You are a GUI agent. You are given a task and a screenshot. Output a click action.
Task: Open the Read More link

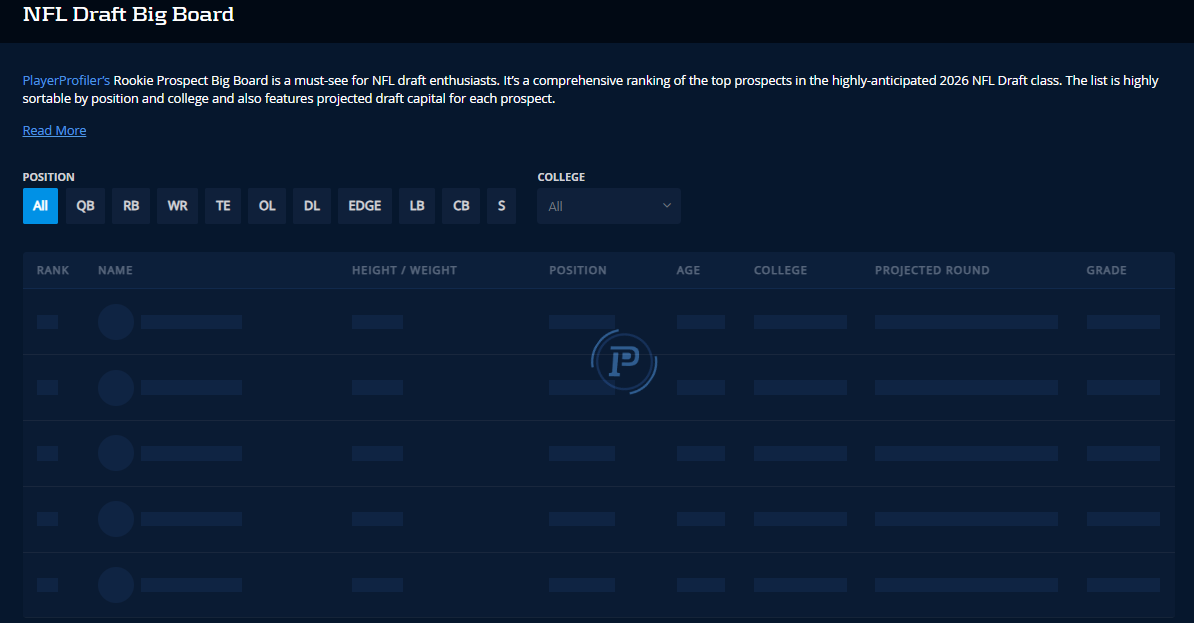(54, 130)
